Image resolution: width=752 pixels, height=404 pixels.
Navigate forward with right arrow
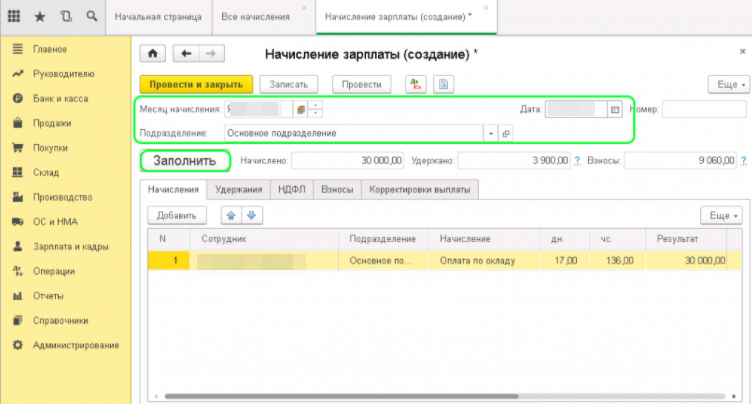point(212,53)
